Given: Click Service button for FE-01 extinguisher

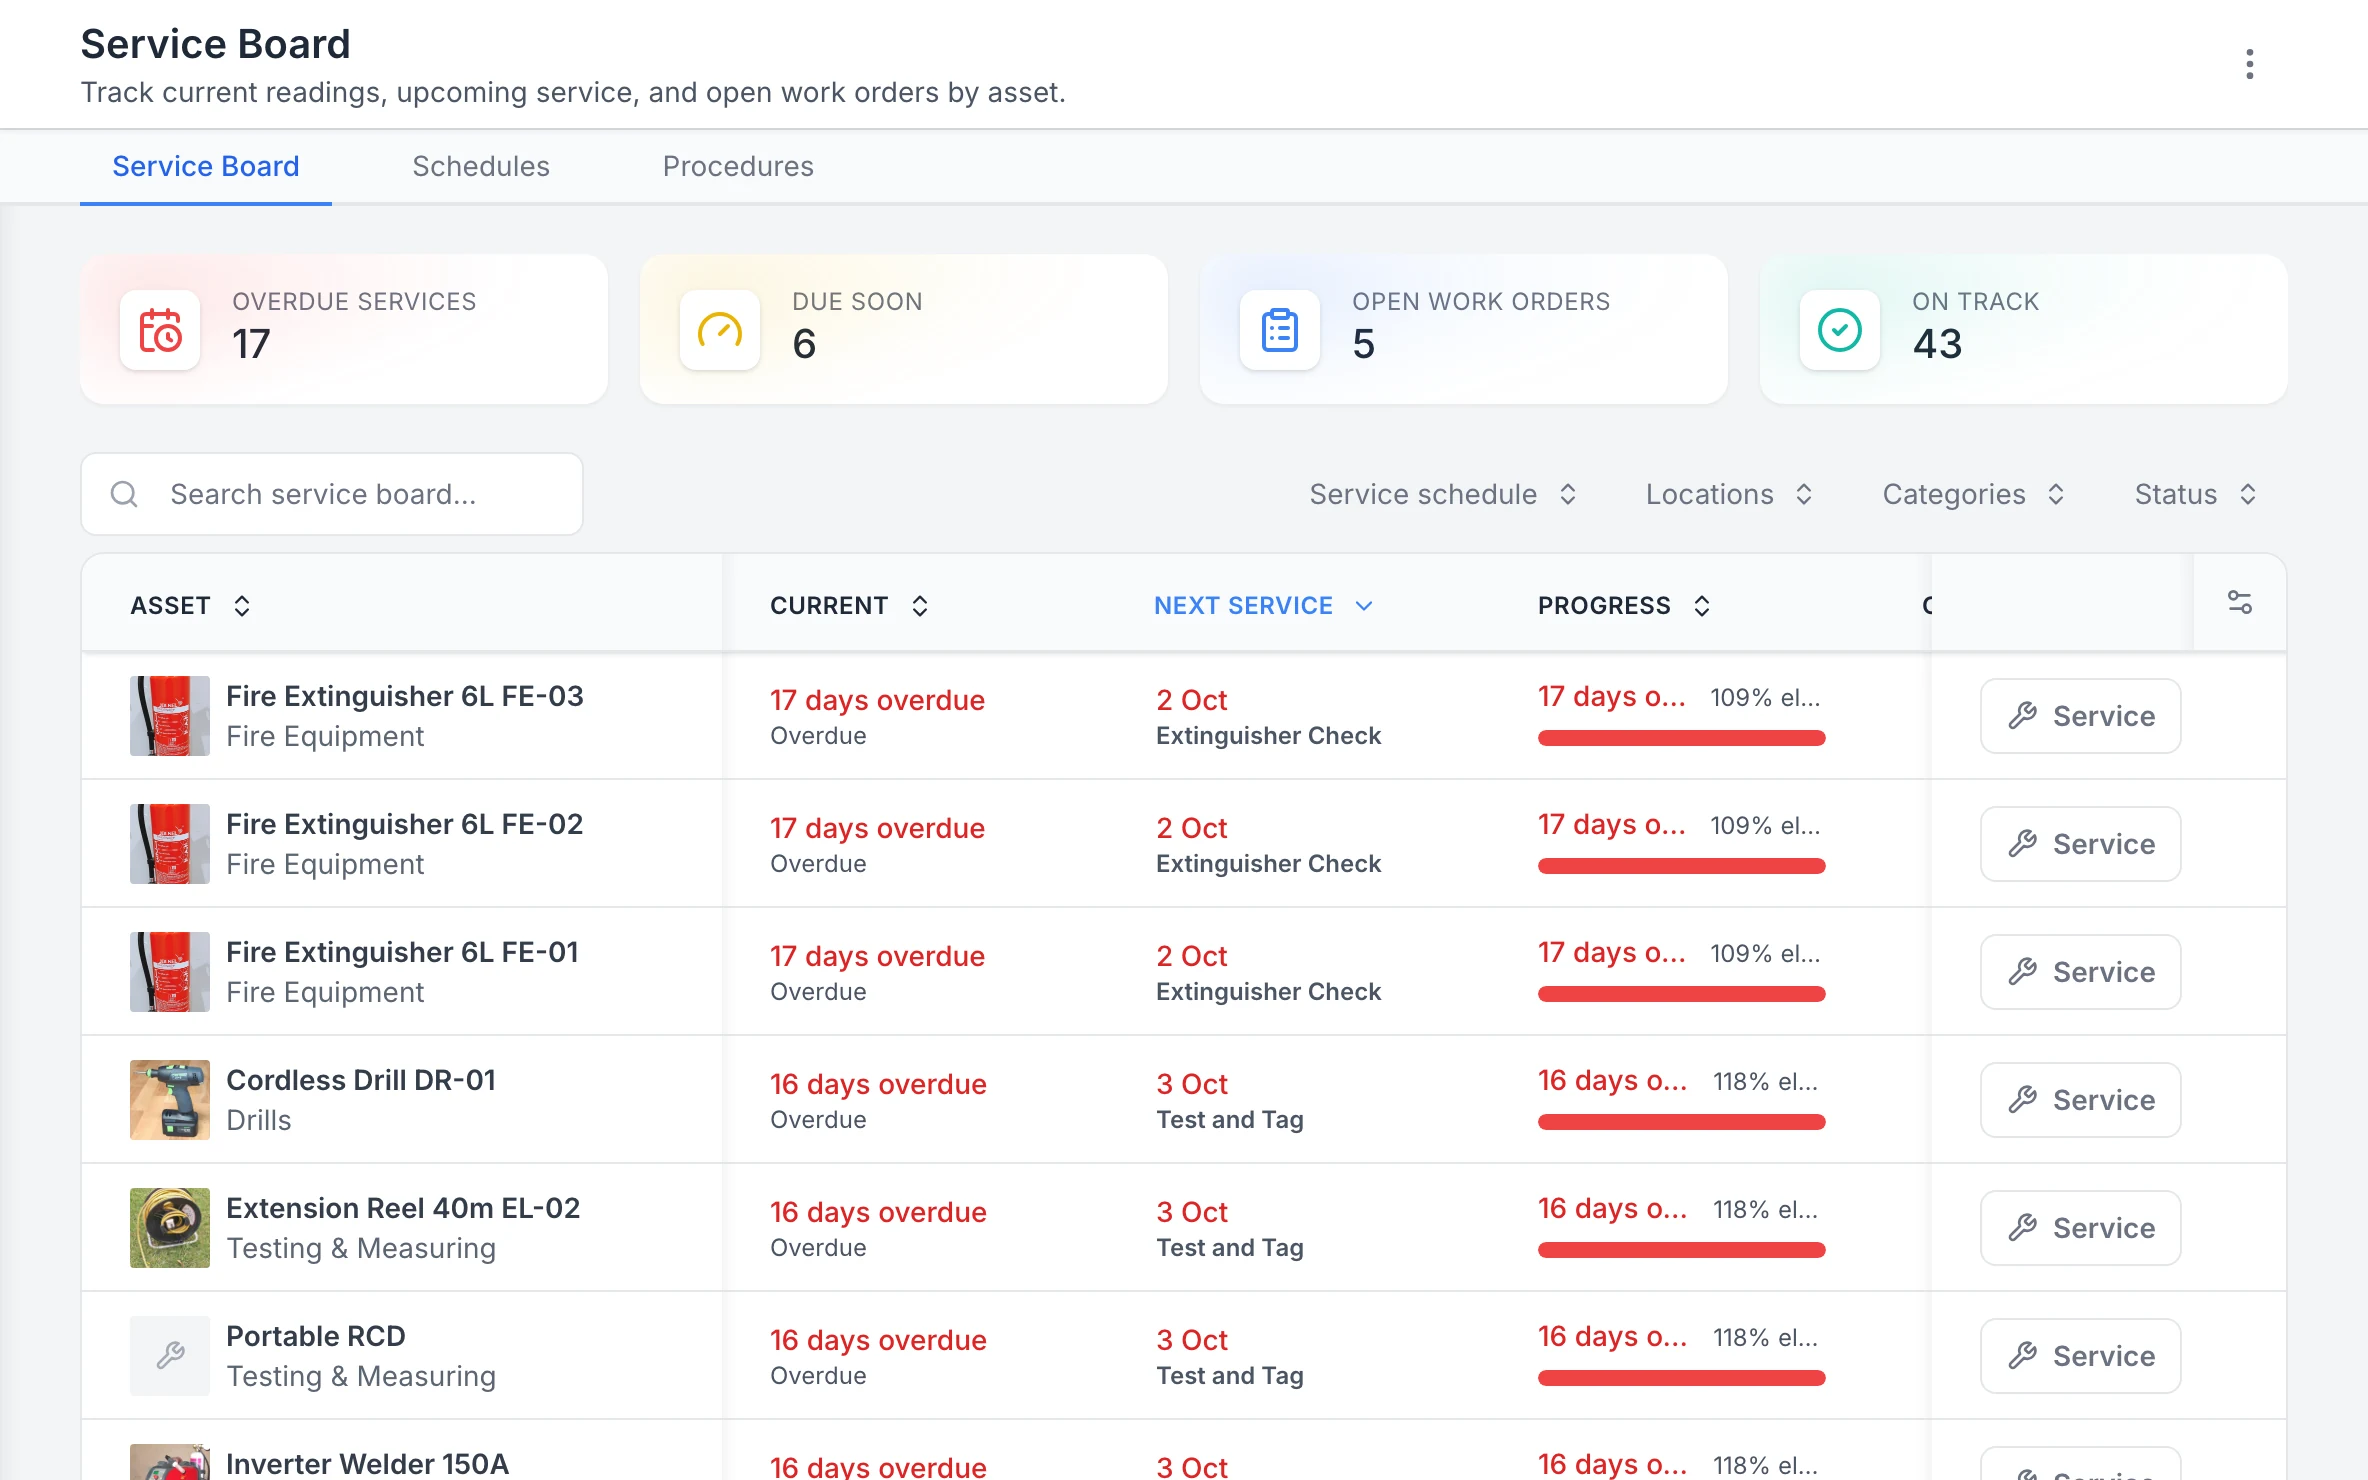Looking at the screenshot, I should (x=2081, y=972).
